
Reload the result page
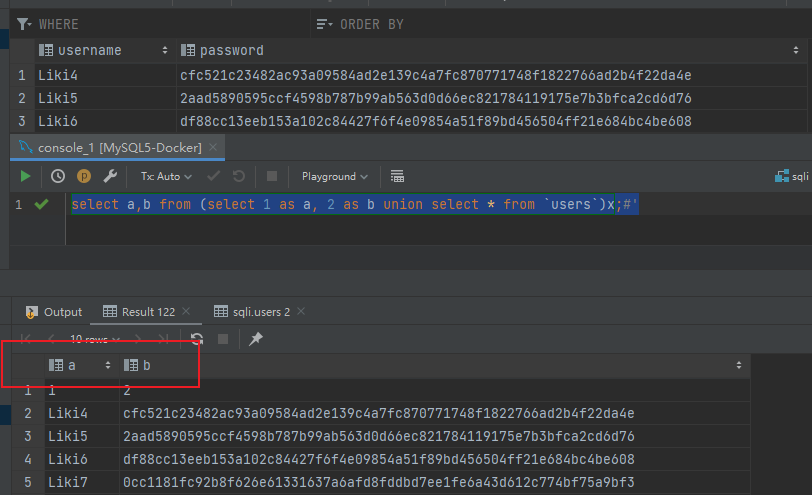tap(197, 339)
